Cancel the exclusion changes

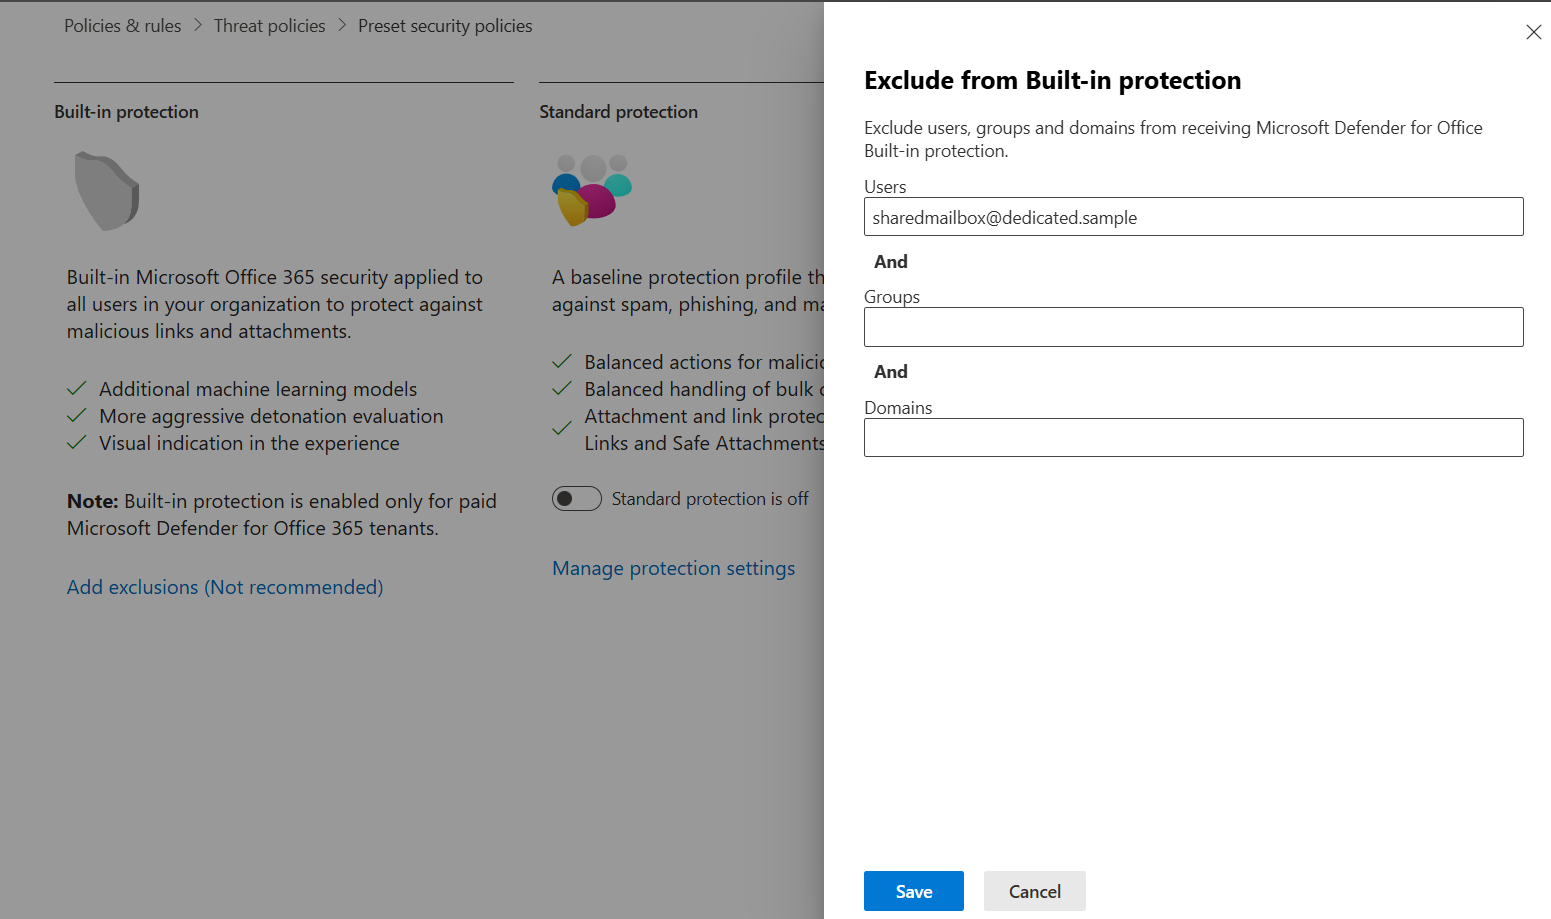(1034, 891)
